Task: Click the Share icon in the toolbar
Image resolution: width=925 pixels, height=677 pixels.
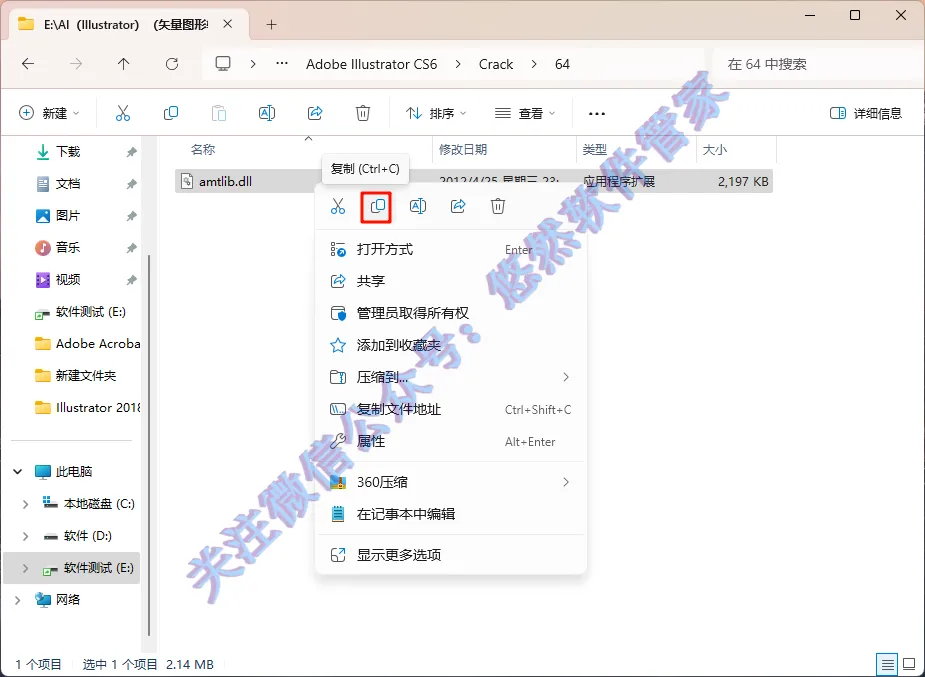Action: click(315, 113)
